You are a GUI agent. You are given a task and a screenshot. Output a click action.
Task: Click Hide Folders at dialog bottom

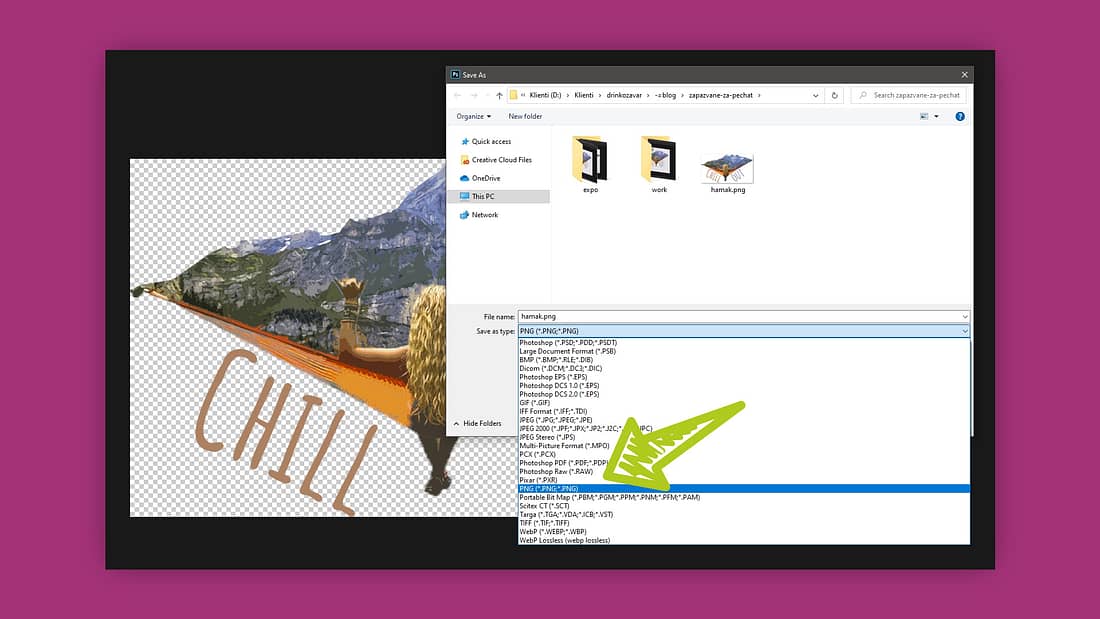pos(482,424)
